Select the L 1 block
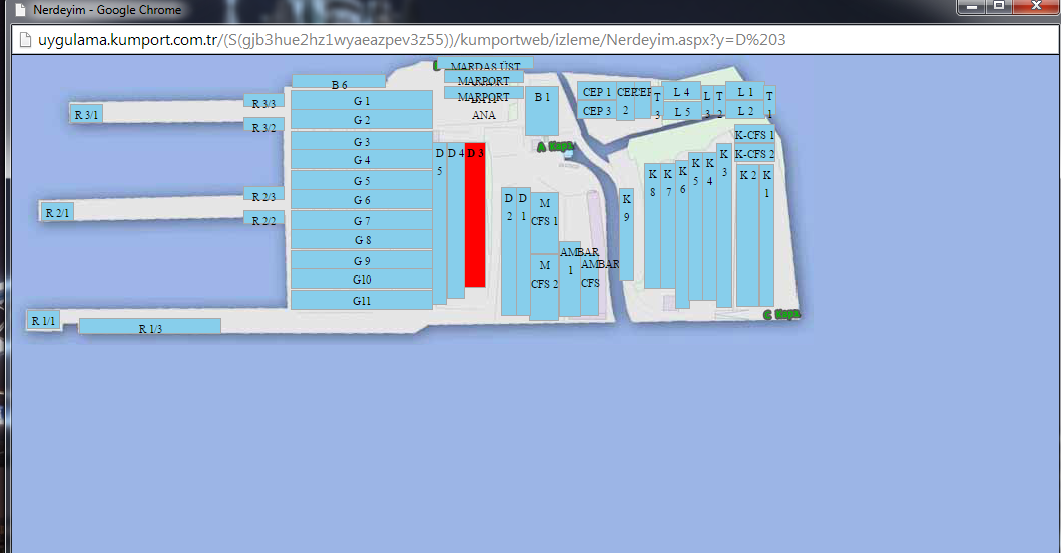Viewport: 1061px width, 558px height. 745,91
